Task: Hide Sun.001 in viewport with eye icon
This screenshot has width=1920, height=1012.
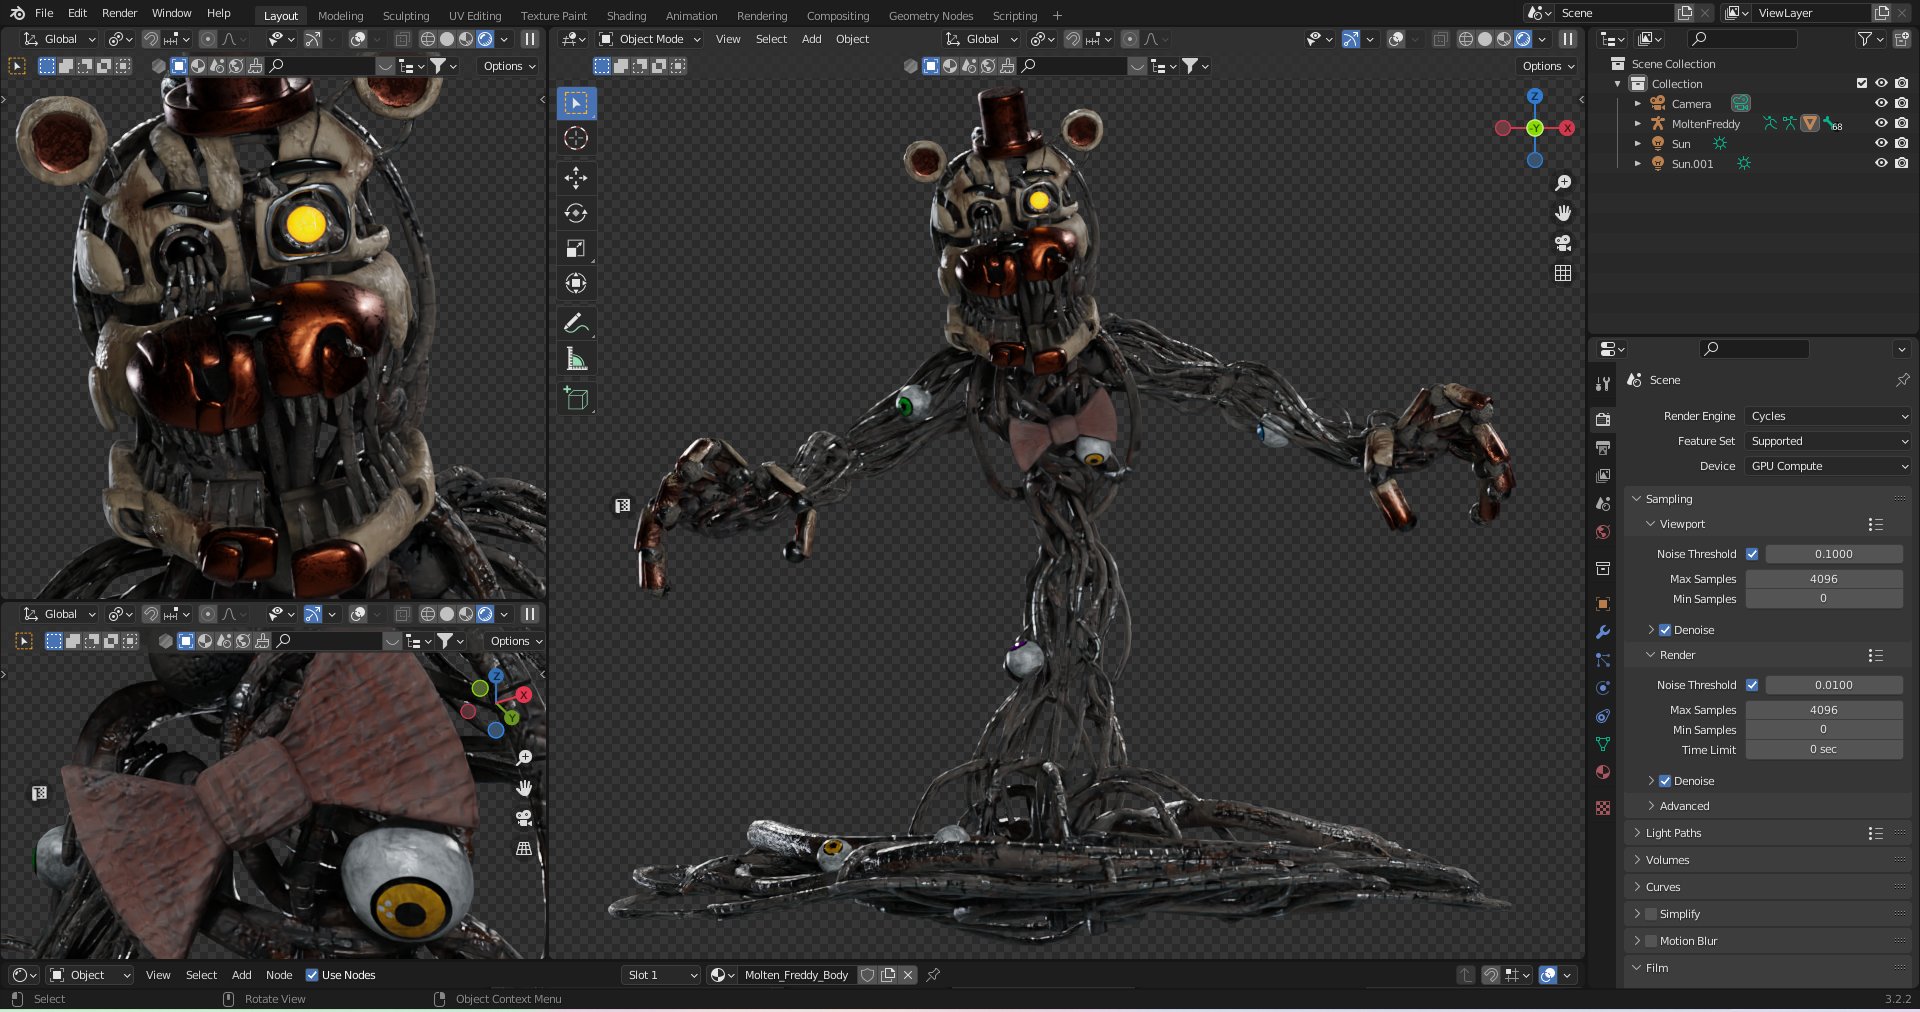Action: point(1881,164)
